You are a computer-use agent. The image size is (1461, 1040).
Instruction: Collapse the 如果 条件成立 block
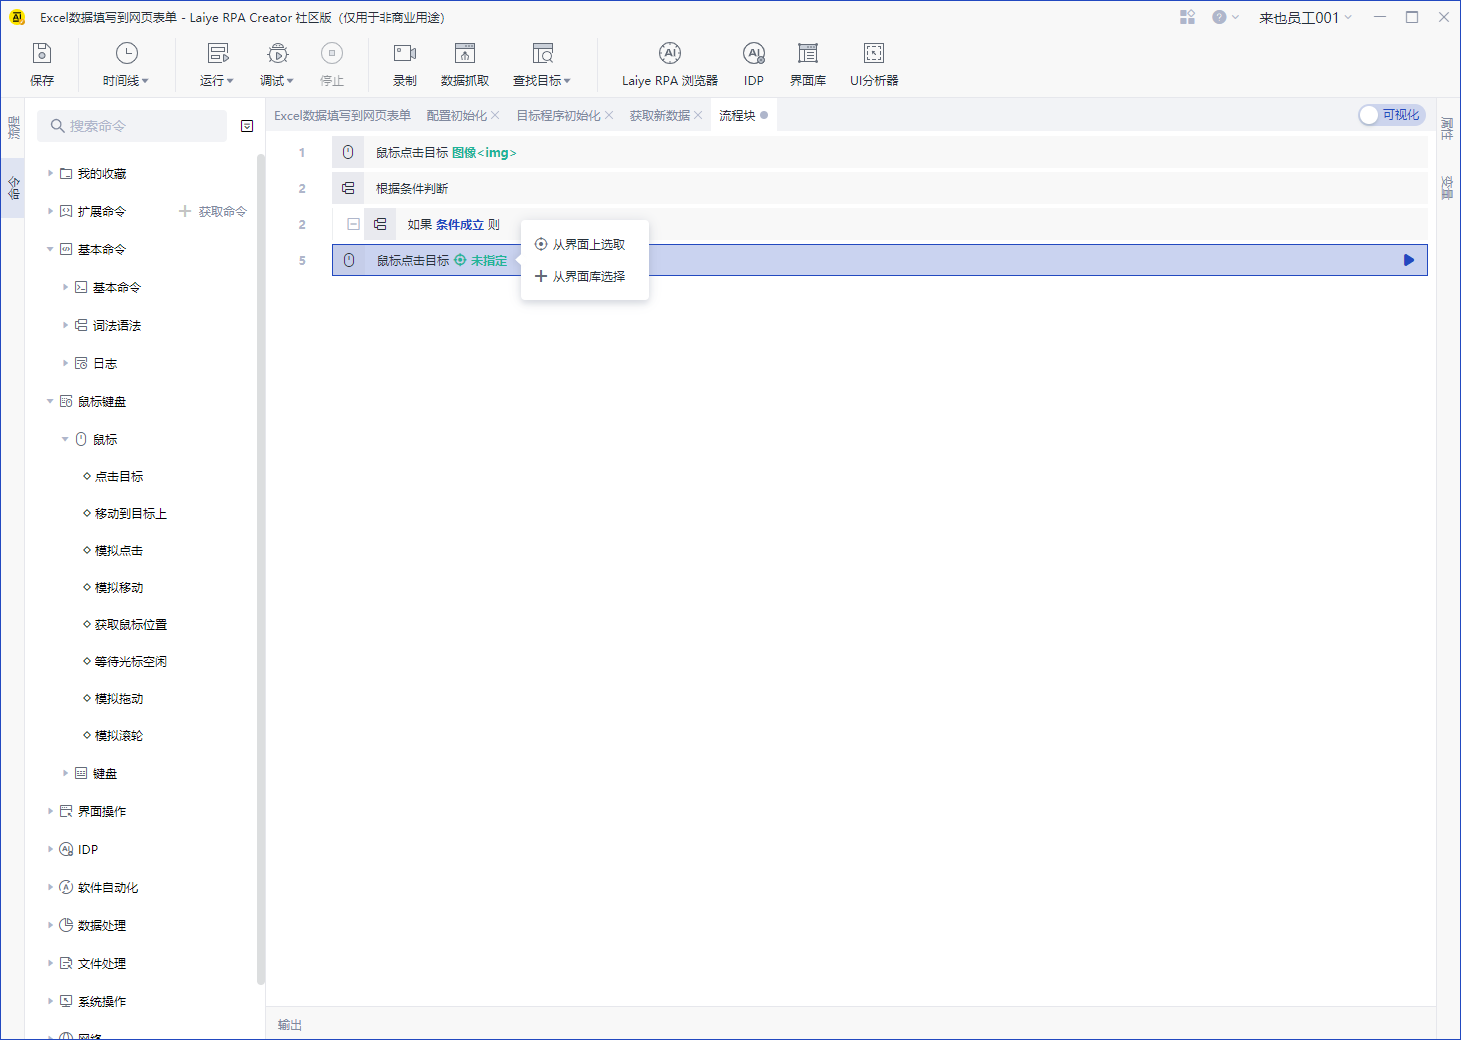(x=353, y=224)
